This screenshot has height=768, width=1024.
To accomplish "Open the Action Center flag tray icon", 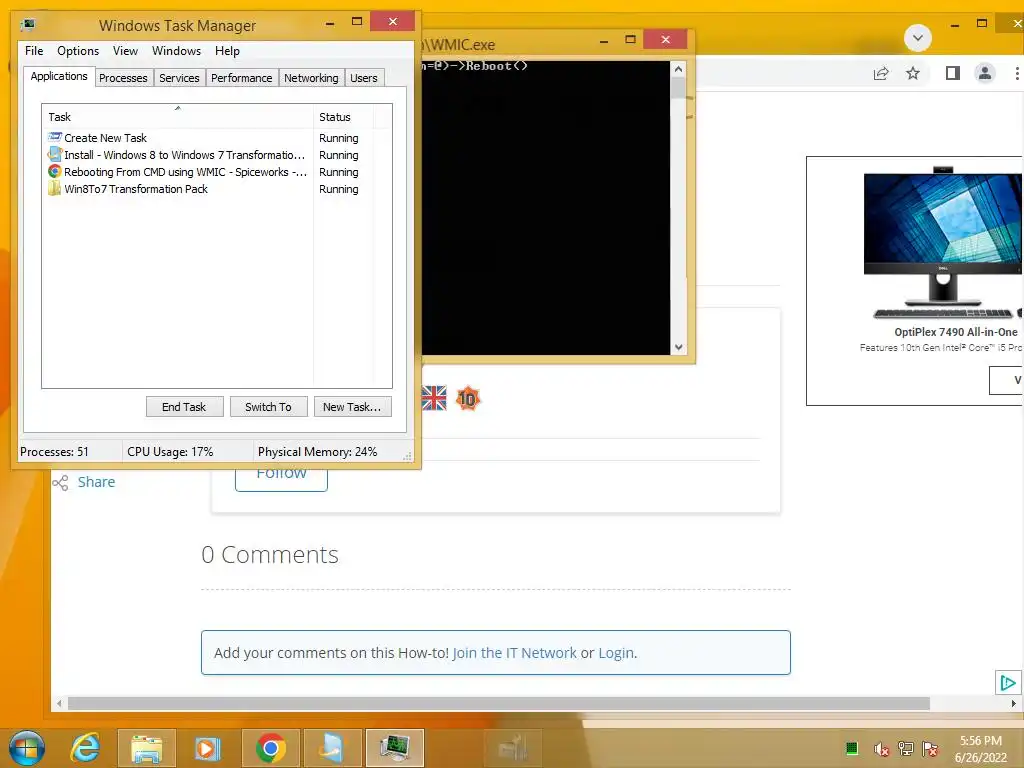I will click(x=930, y=749).
